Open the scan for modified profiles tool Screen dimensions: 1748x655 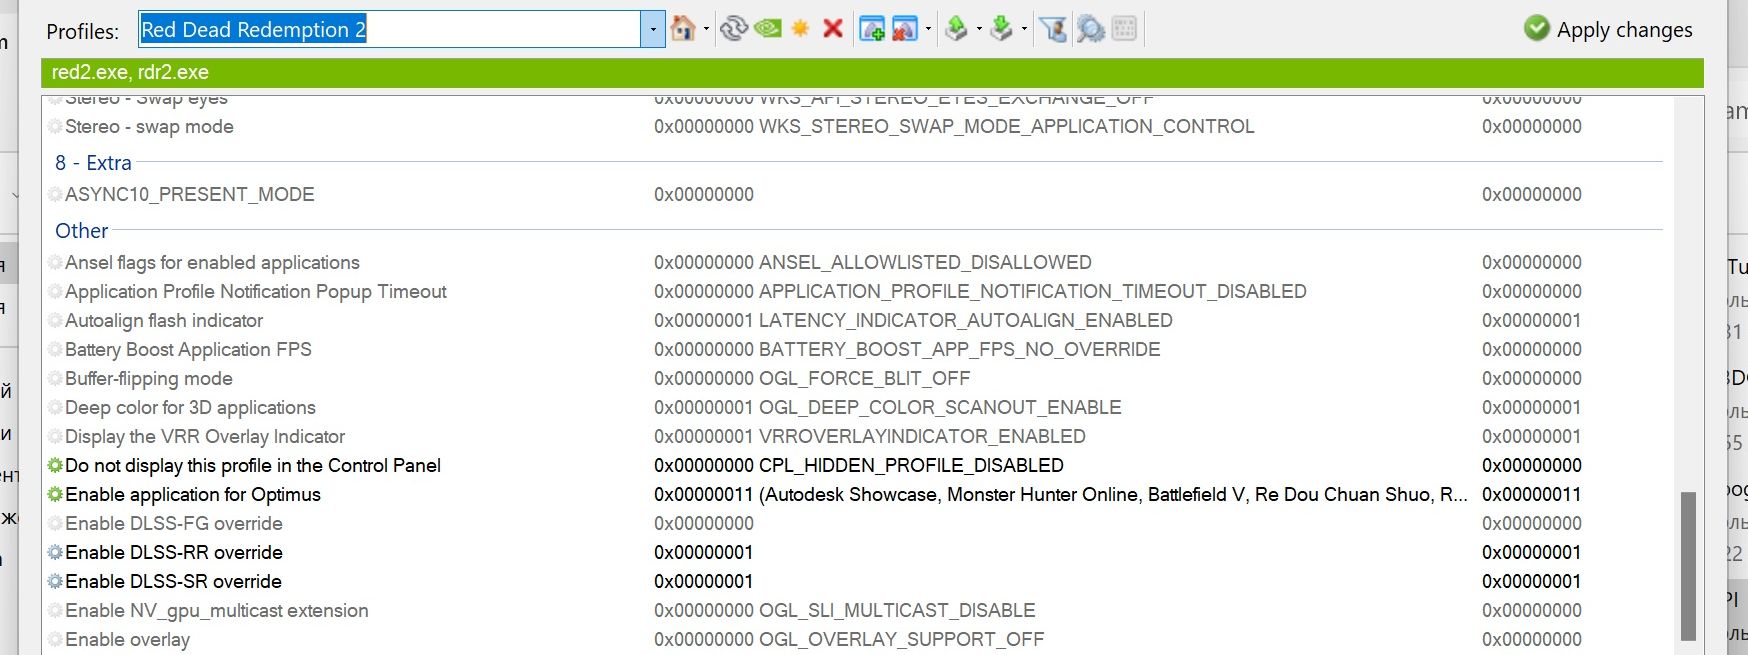click(1090, 28)
